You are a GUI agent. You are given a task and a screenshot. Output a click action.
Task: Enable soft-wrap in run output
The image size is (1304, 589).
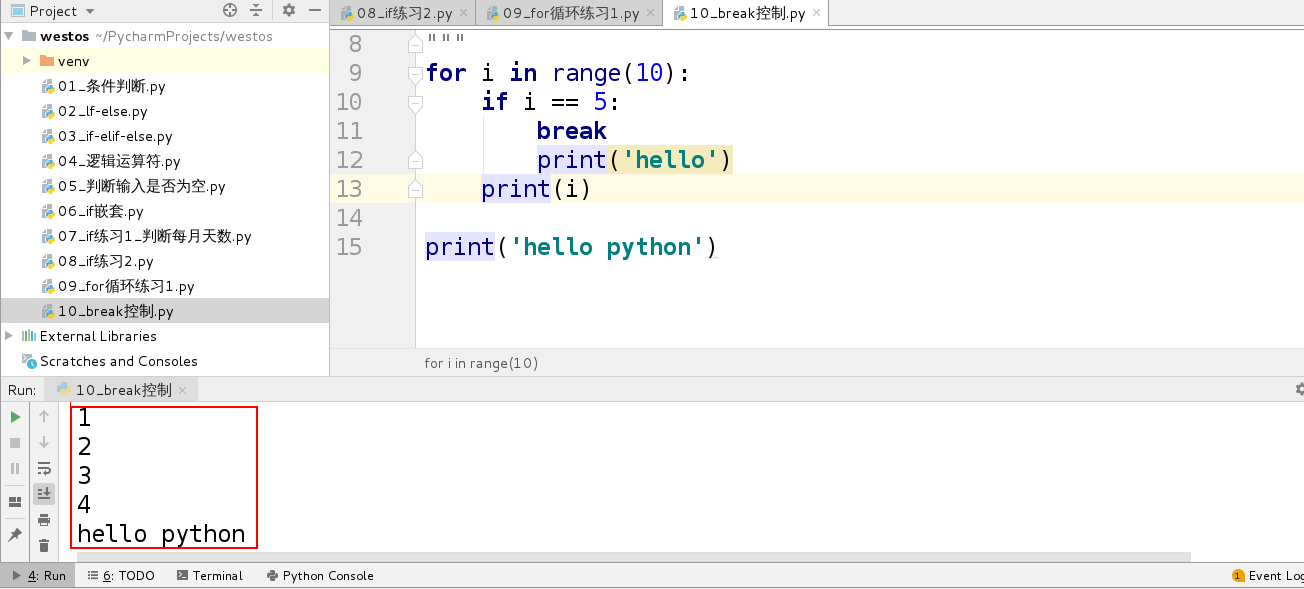[44, 467]
